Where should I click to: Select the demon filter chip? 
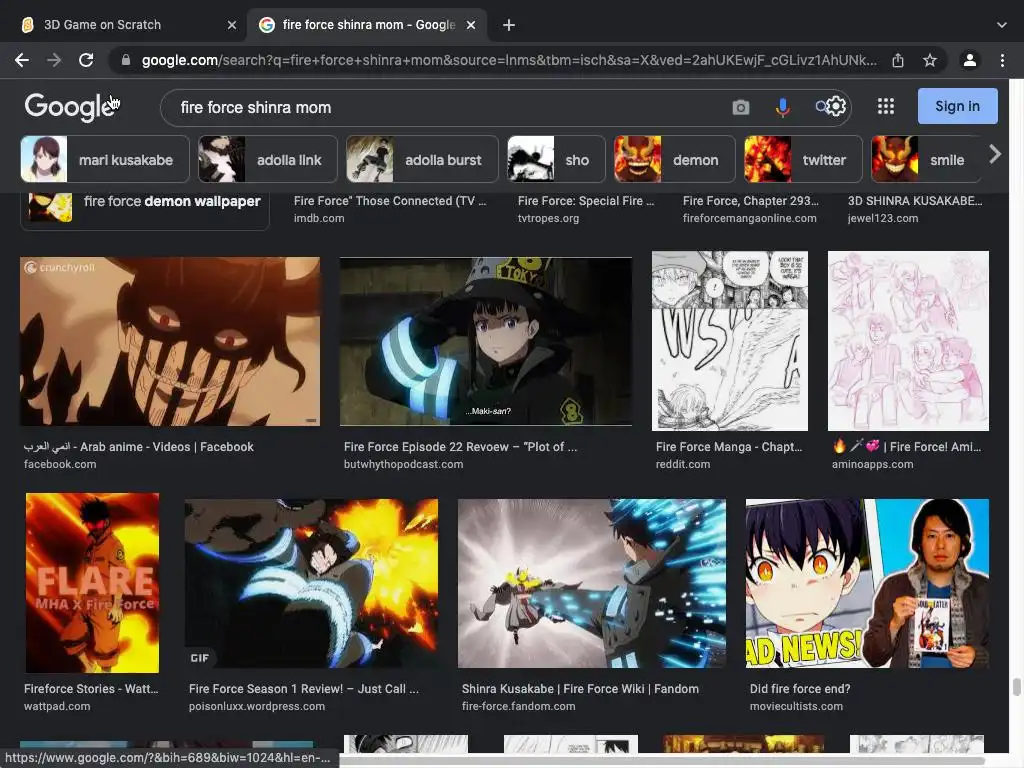click(674, 159)
